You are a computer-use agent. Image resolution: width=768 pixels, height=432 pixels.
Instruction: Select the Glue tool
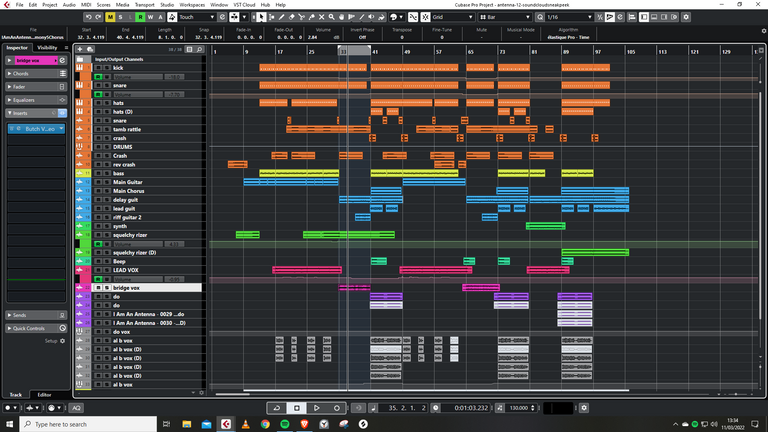[x=312, y=17]
